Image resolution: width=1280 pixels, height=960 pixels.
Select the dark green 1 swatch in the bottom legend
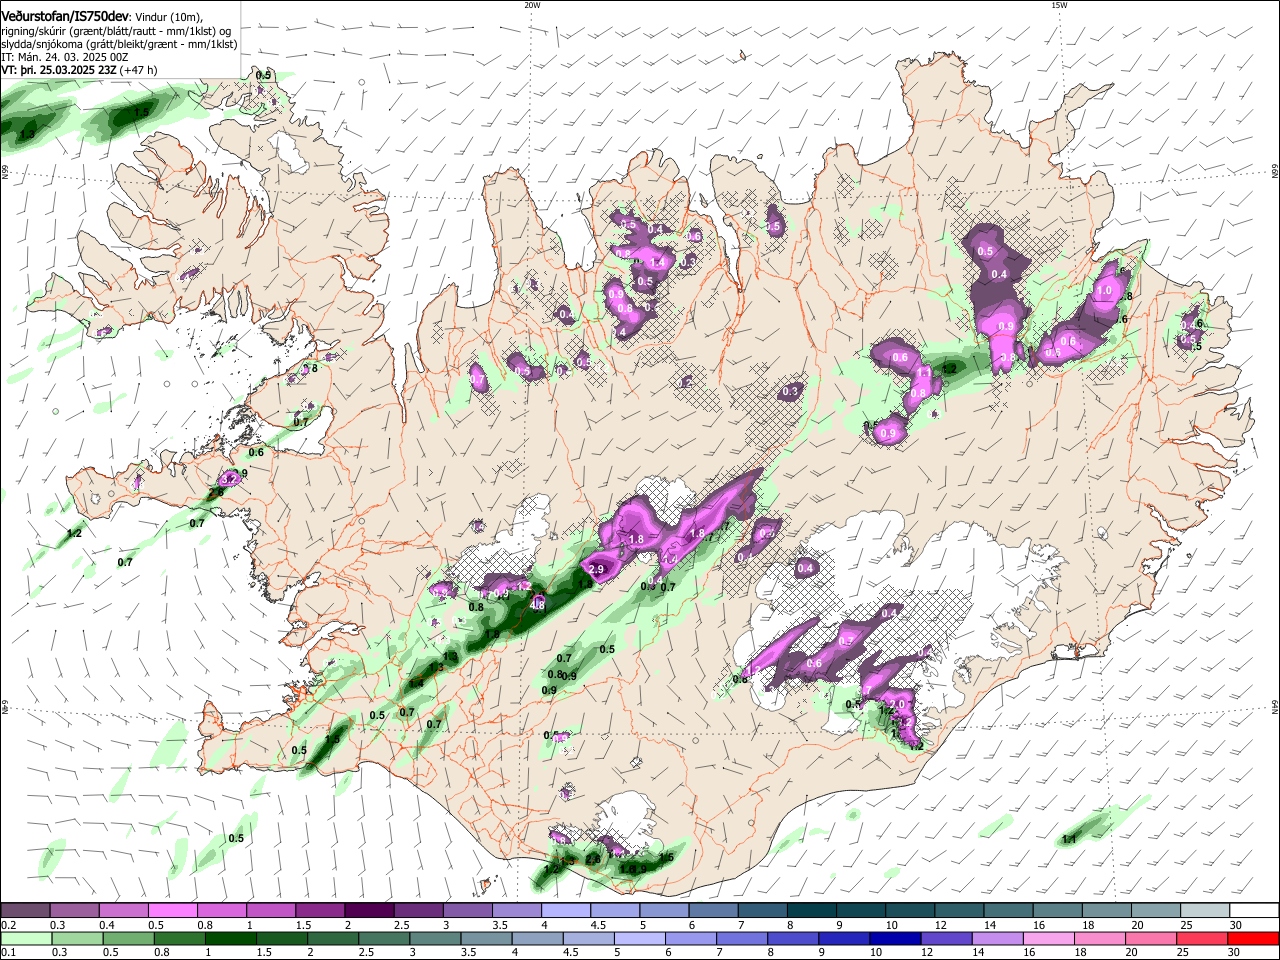pos(230,938)
